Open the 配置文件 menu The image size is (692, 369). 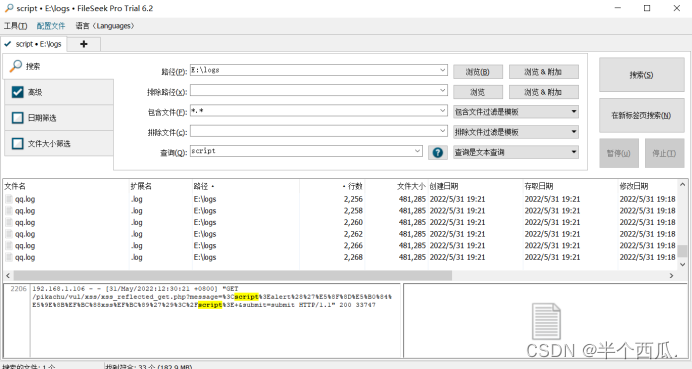(51, 26)
